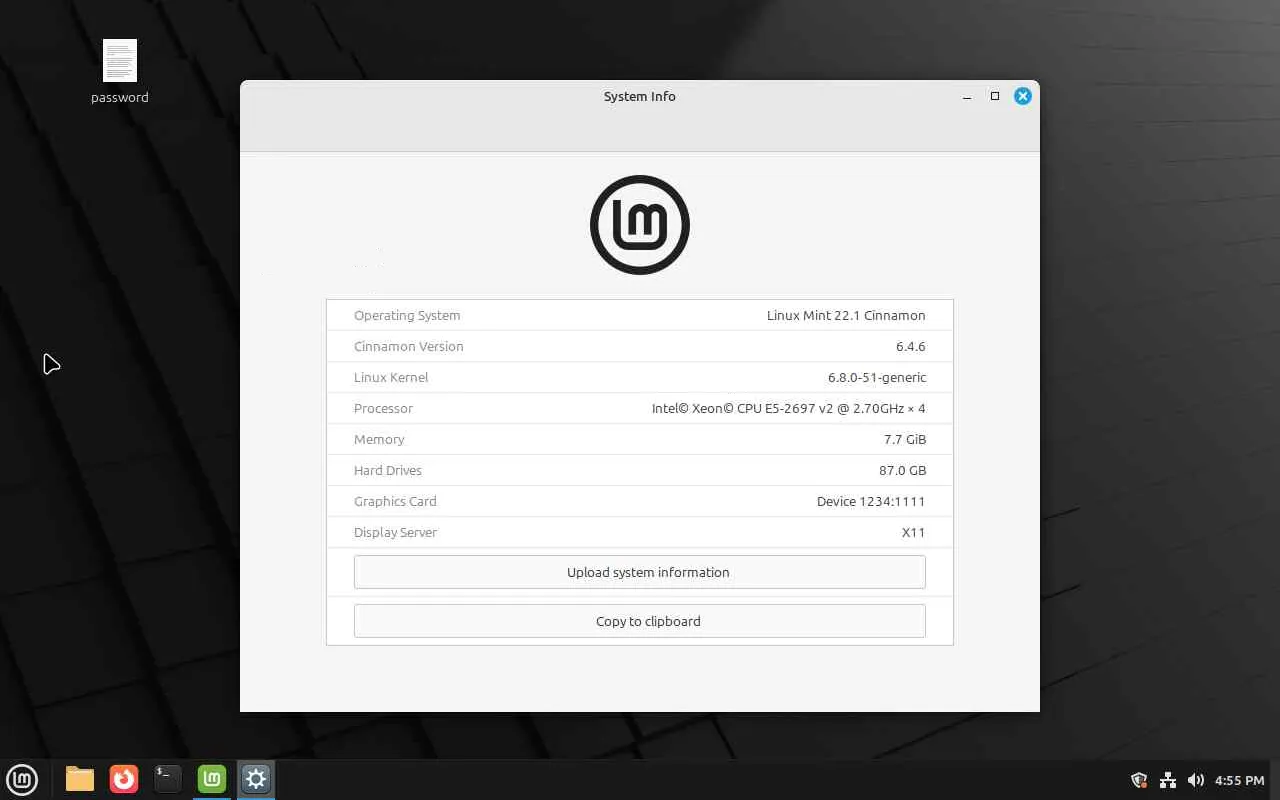
Task: Open the sound volume tray icon
Action: tap(1195, 780)
